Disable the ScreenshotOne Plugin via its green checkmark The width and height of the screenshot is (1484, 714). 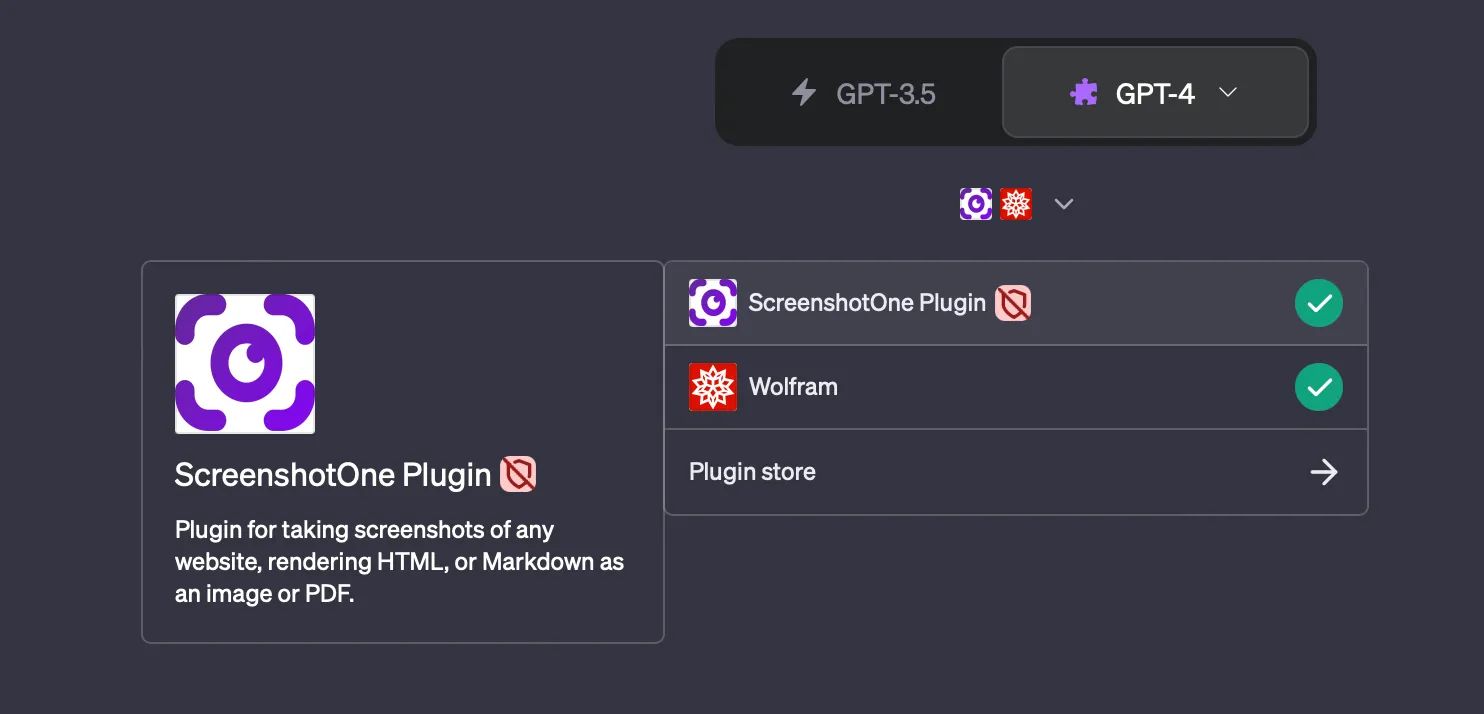(1318, 302)
